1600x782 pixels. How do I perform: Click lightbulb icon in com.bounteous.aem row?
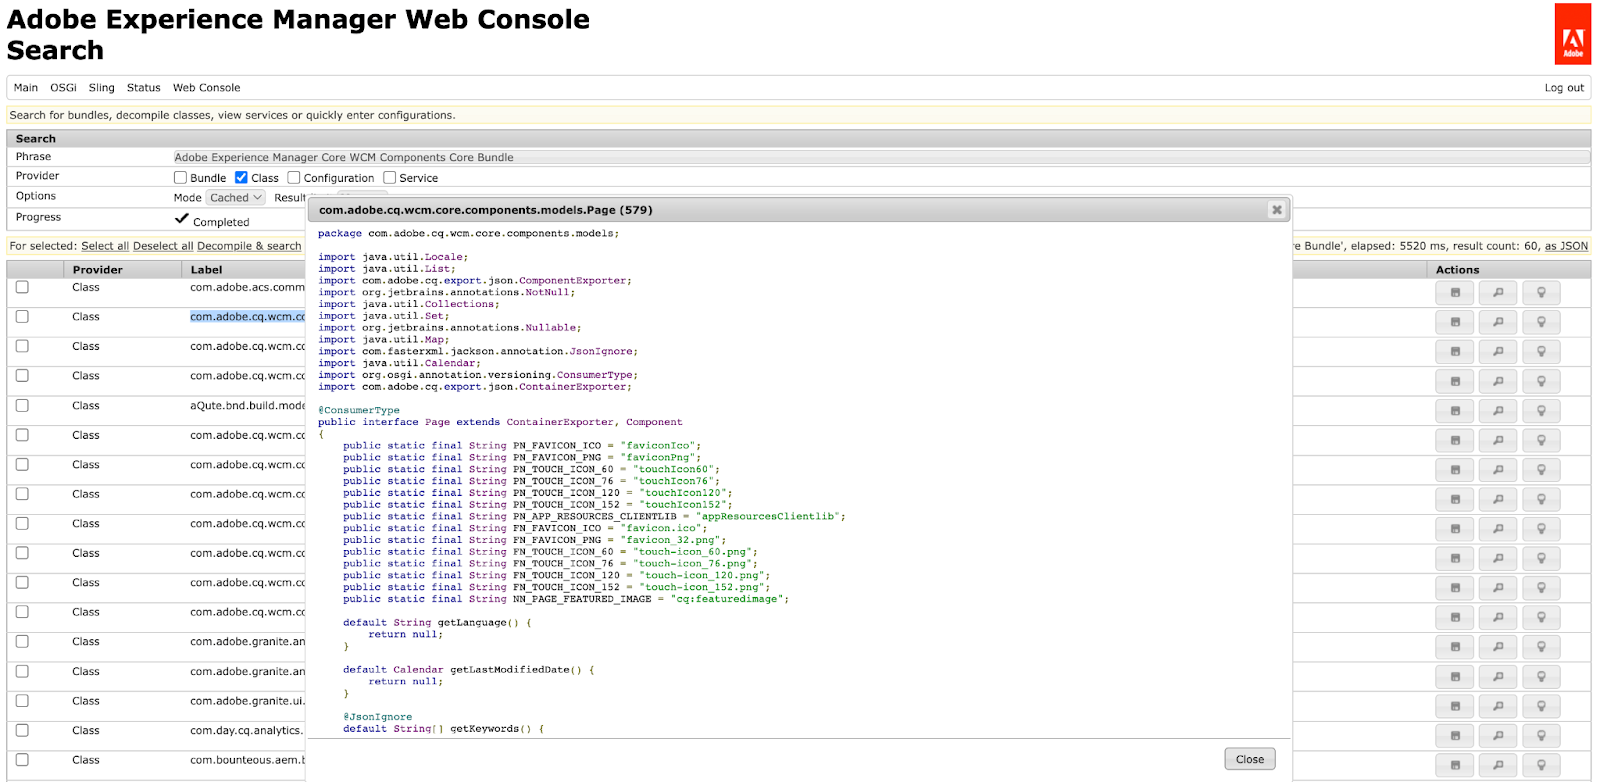coord(1541,765)
